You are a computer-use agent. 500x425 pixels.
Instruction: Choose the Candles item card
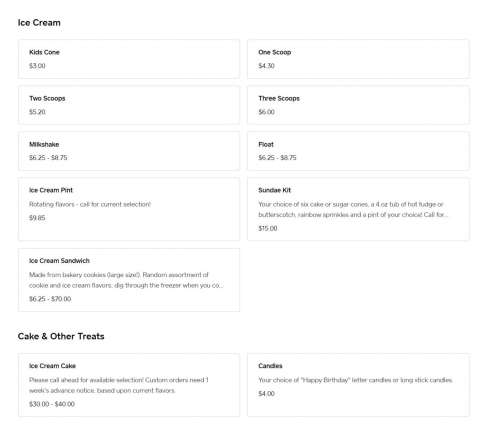point(358,385)
